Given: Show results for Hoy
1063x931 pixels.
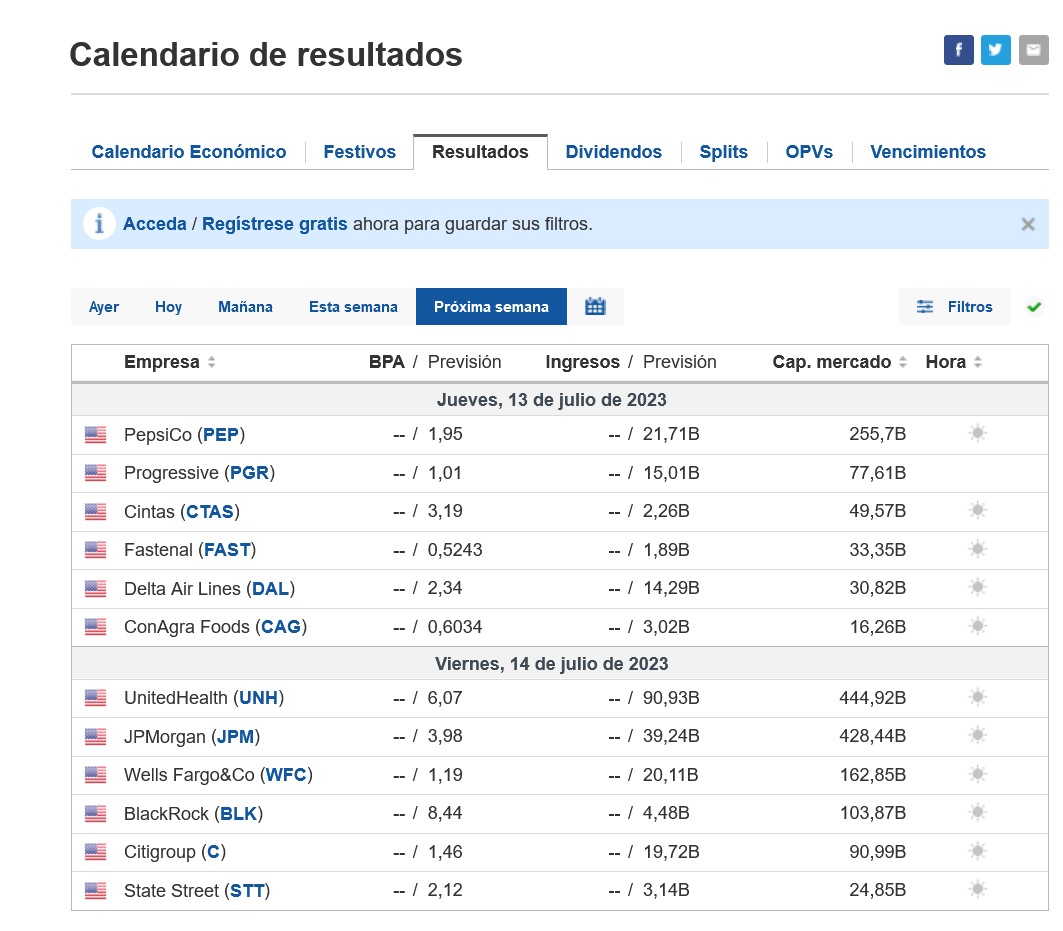Looking at the screenshot, I should click(x=168, y=306).
